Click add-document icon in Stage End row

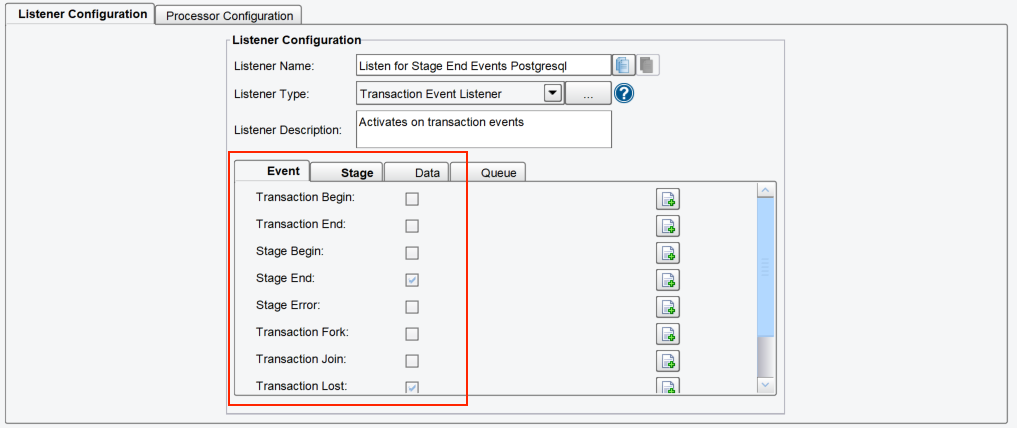coord(667,280)
